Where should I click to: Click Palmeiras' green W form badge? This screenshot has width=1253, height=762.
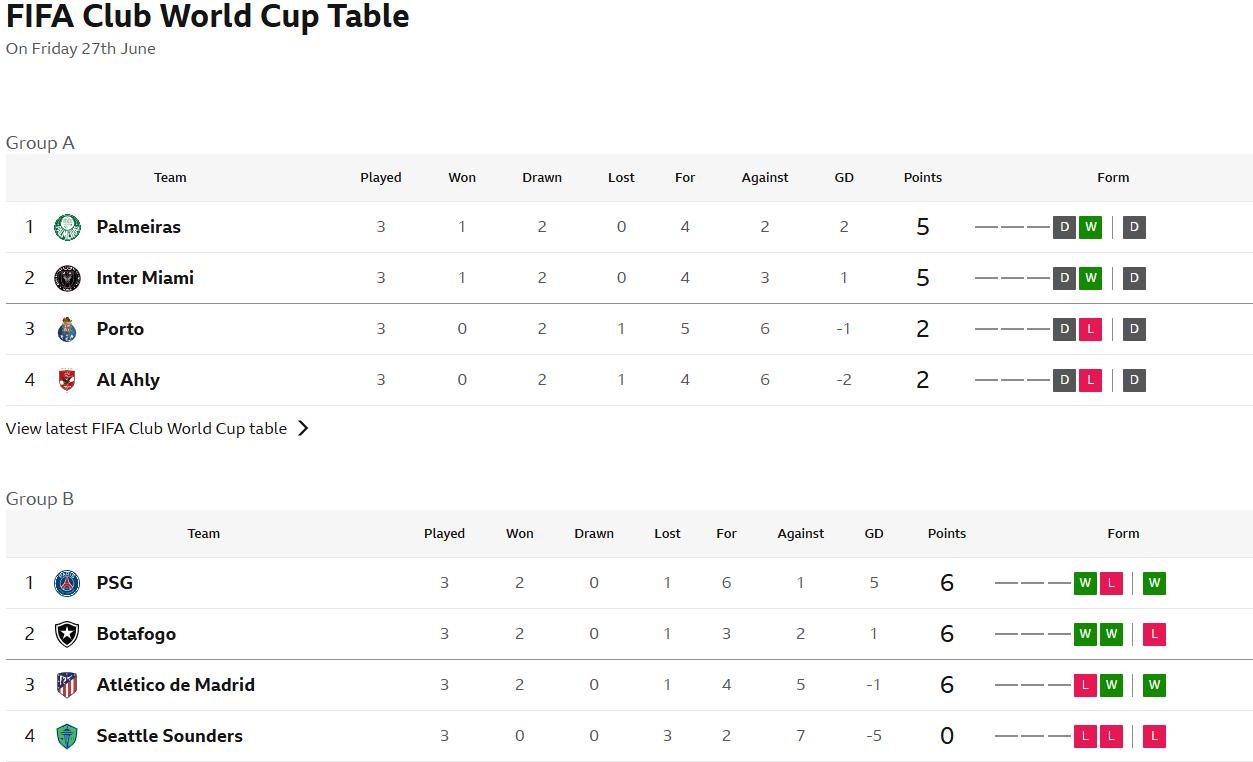tap(1090, 227)
